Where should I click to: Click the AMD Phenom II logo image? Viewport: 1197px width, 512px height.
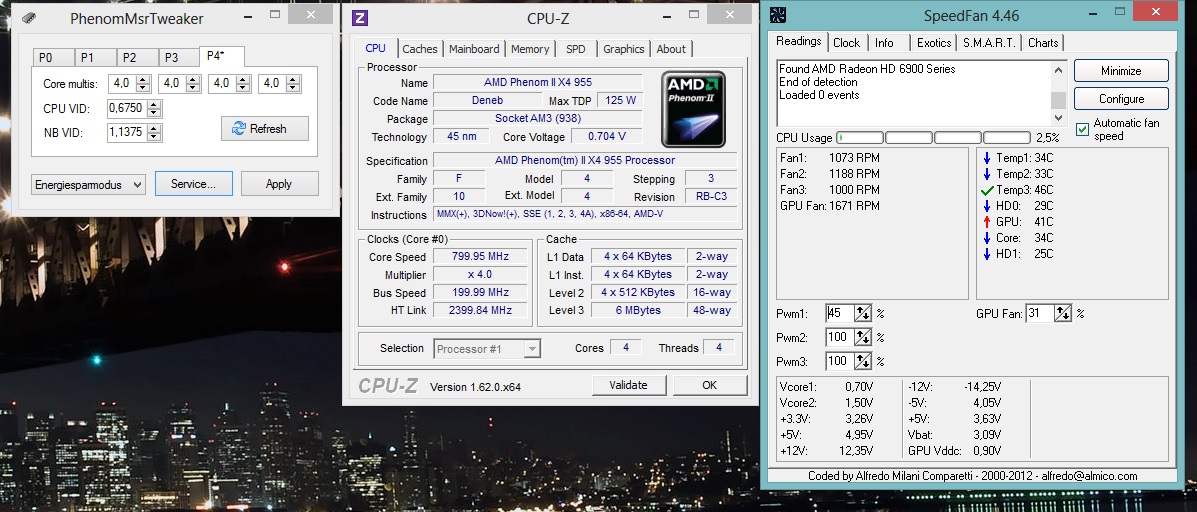click(x=693, y=108)
